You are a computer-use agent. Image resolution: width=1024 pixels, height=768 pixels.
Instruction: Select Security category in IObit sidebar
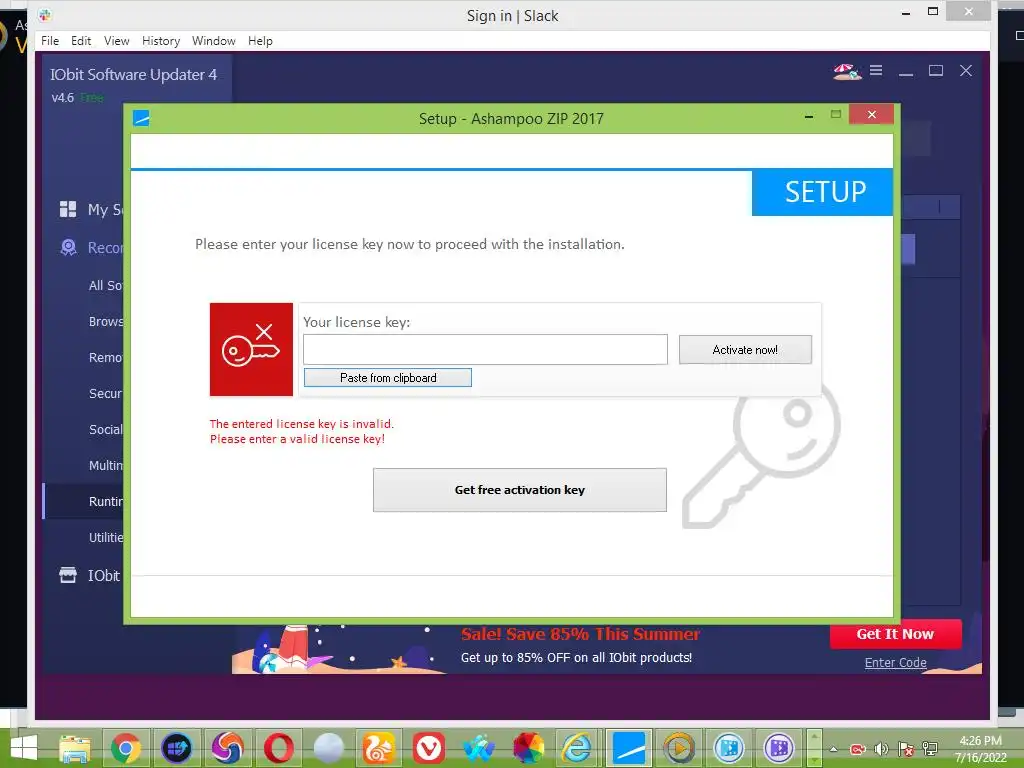tap(105, 393)
